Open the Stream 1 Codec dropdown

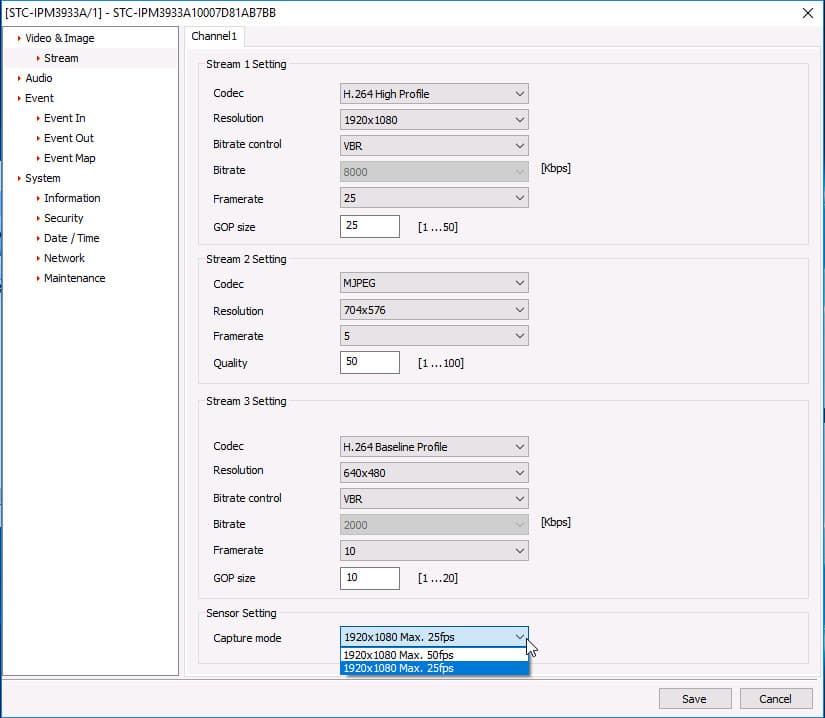pos(434,94)
